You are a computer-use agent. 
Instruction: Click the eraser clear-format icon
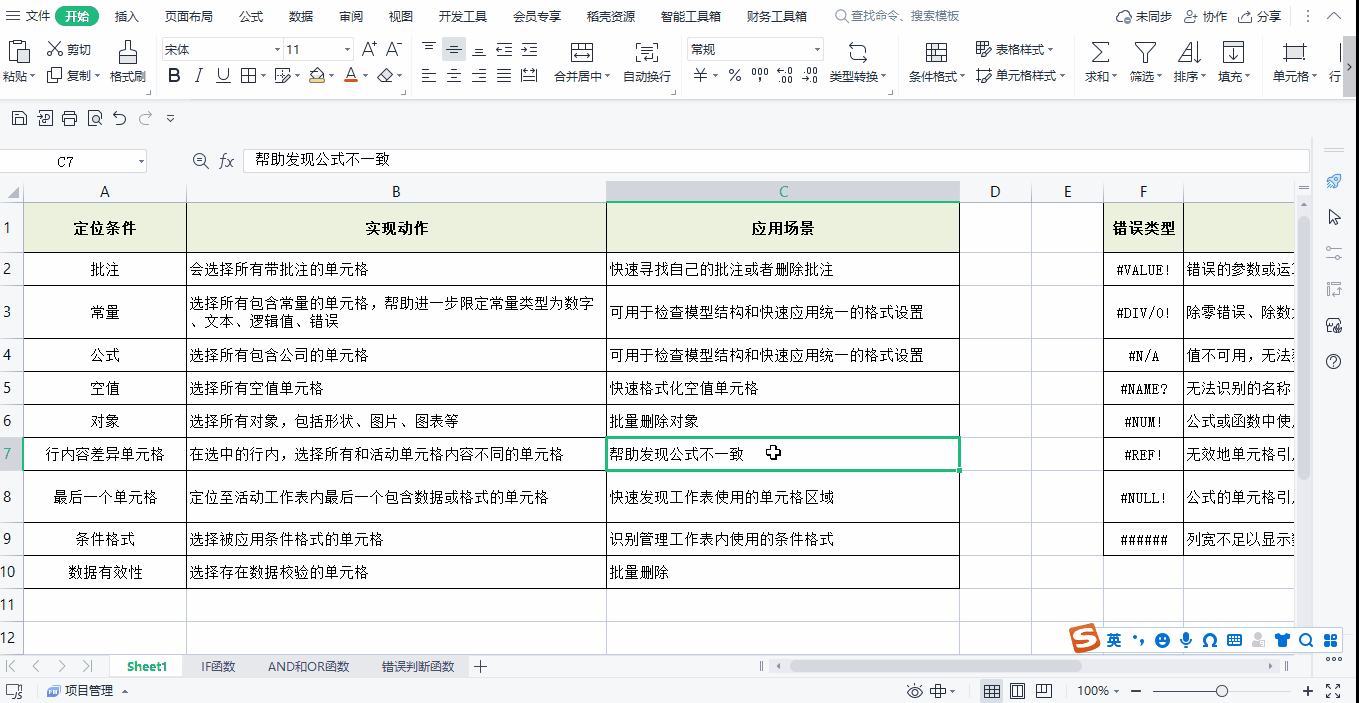tap(385, 76)
